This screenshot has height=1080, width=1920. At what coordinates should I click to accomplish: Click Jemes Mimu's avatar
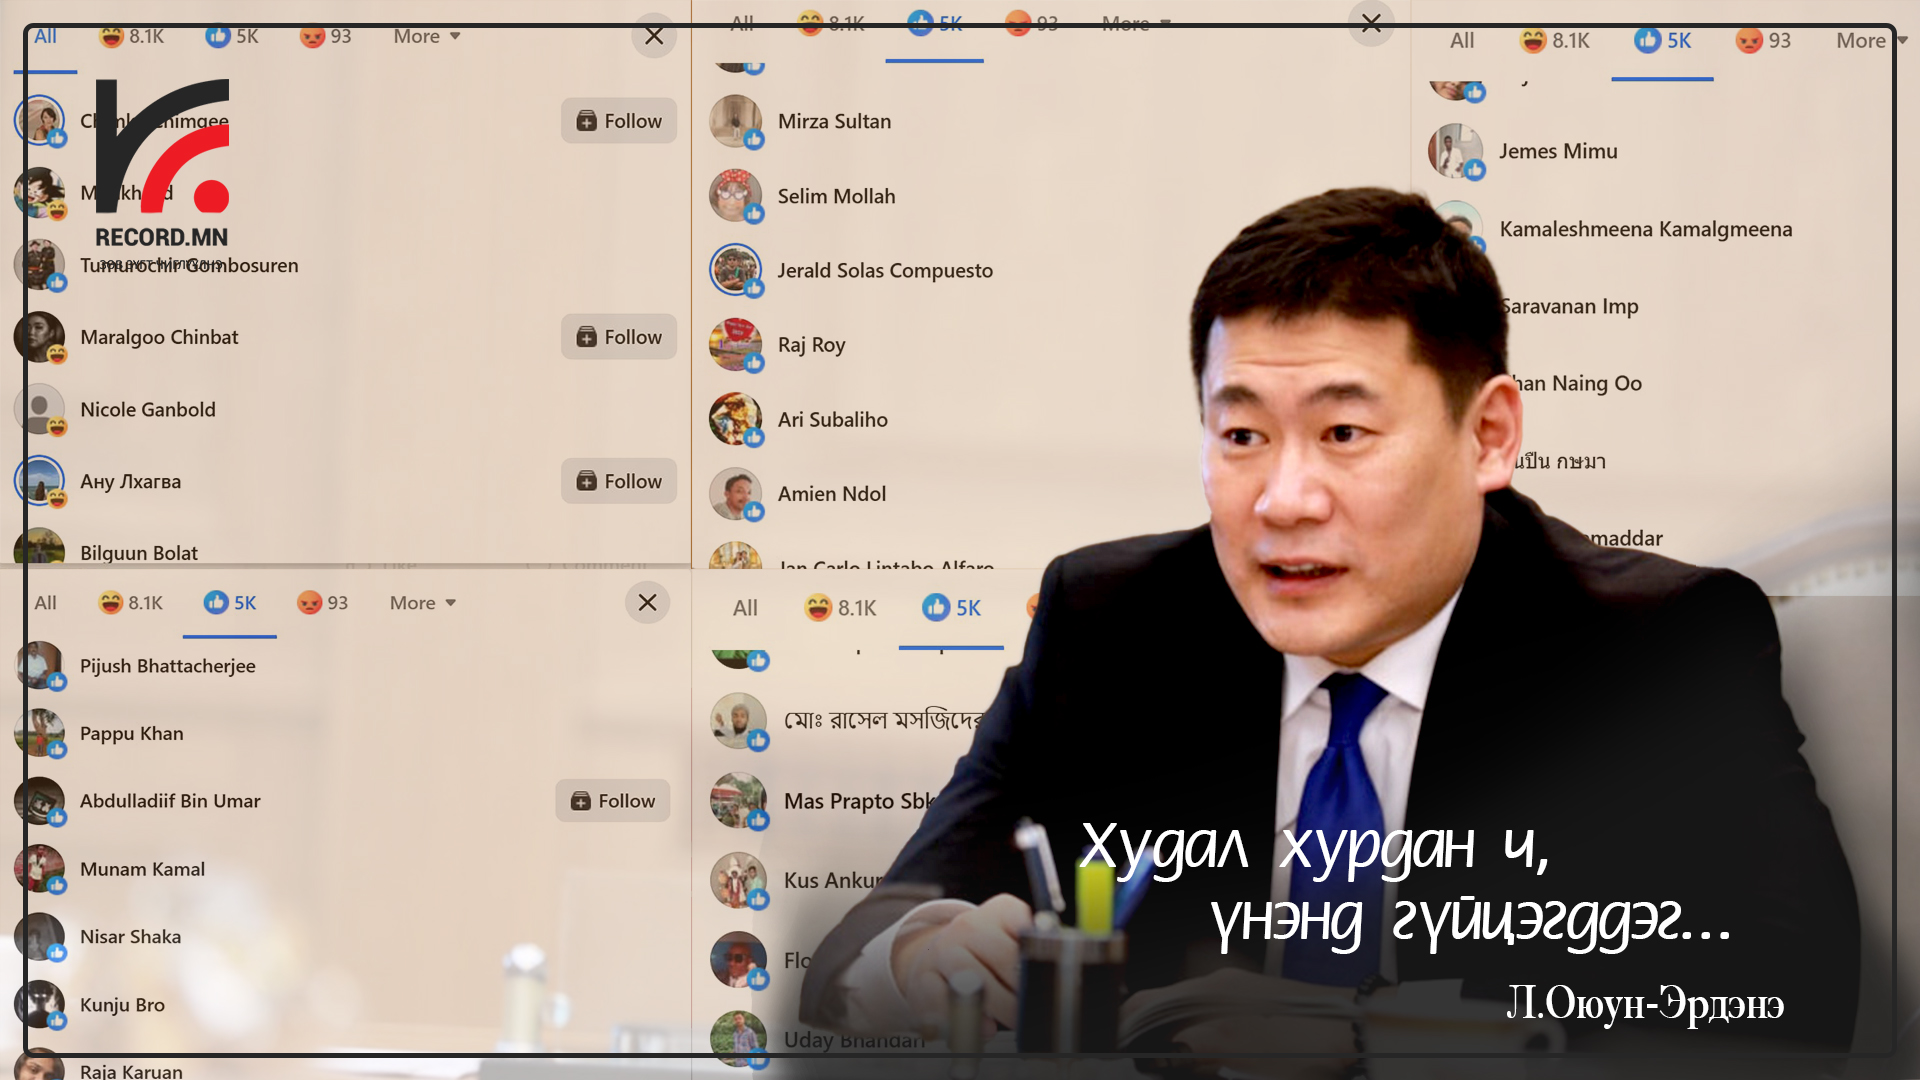(x=1456, y=151)
